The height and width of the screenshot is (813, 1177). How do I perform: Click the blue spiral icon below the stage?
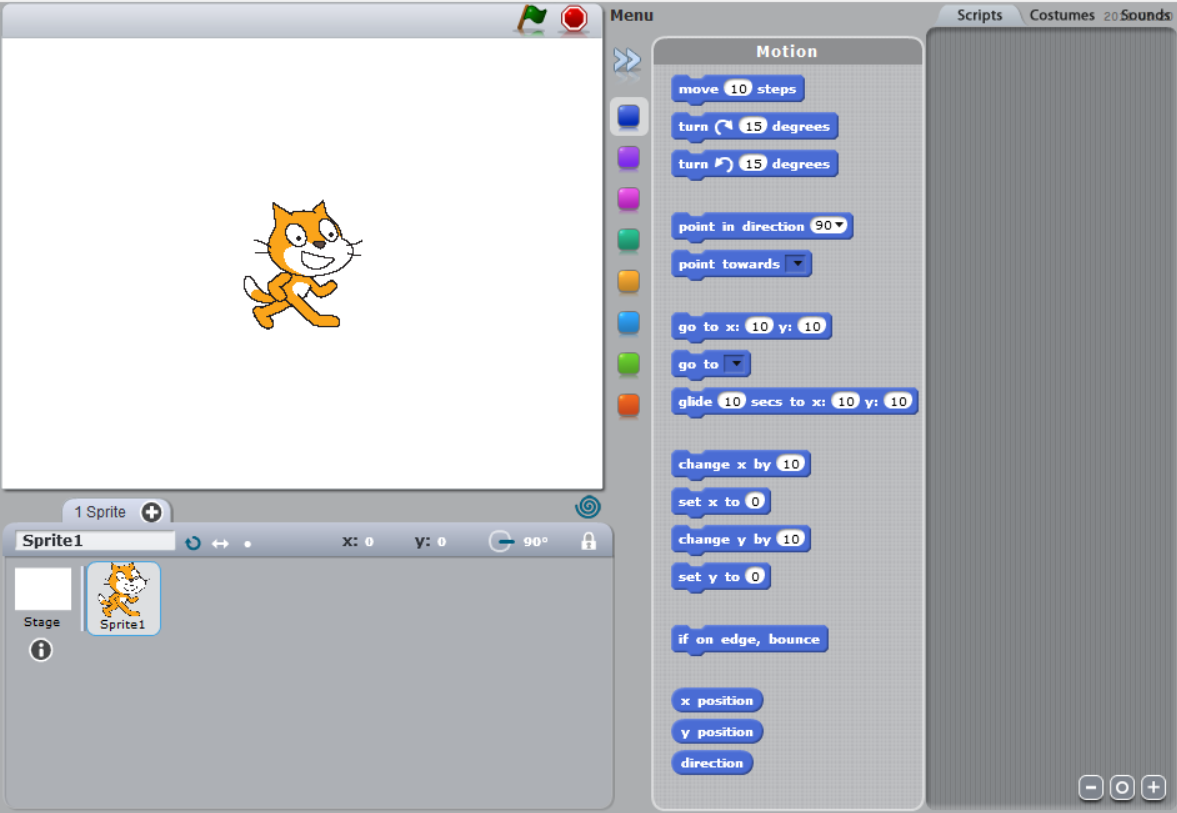click(x=588, y=507)
